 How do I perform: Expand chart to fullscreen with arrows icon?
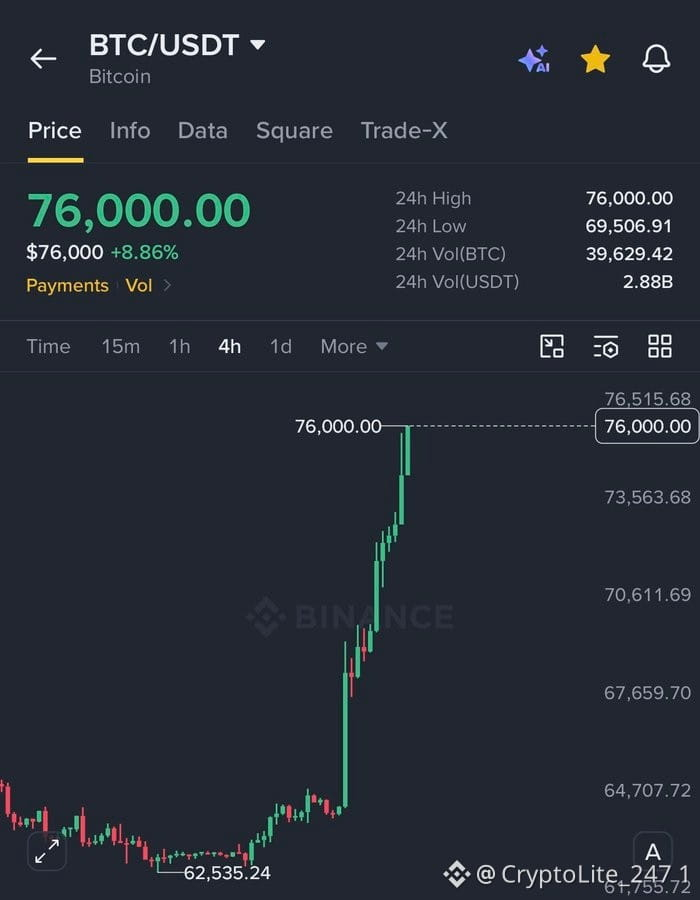pyautogui.click(x=47, y=851)
